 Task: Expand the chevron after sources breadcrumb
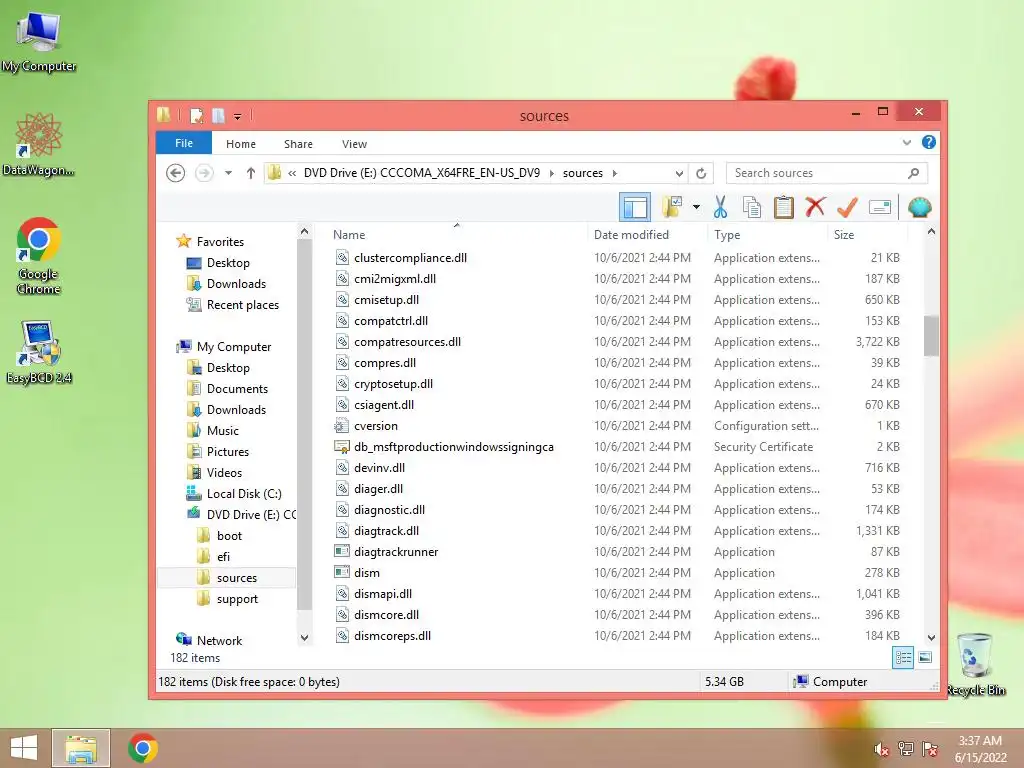615,173
